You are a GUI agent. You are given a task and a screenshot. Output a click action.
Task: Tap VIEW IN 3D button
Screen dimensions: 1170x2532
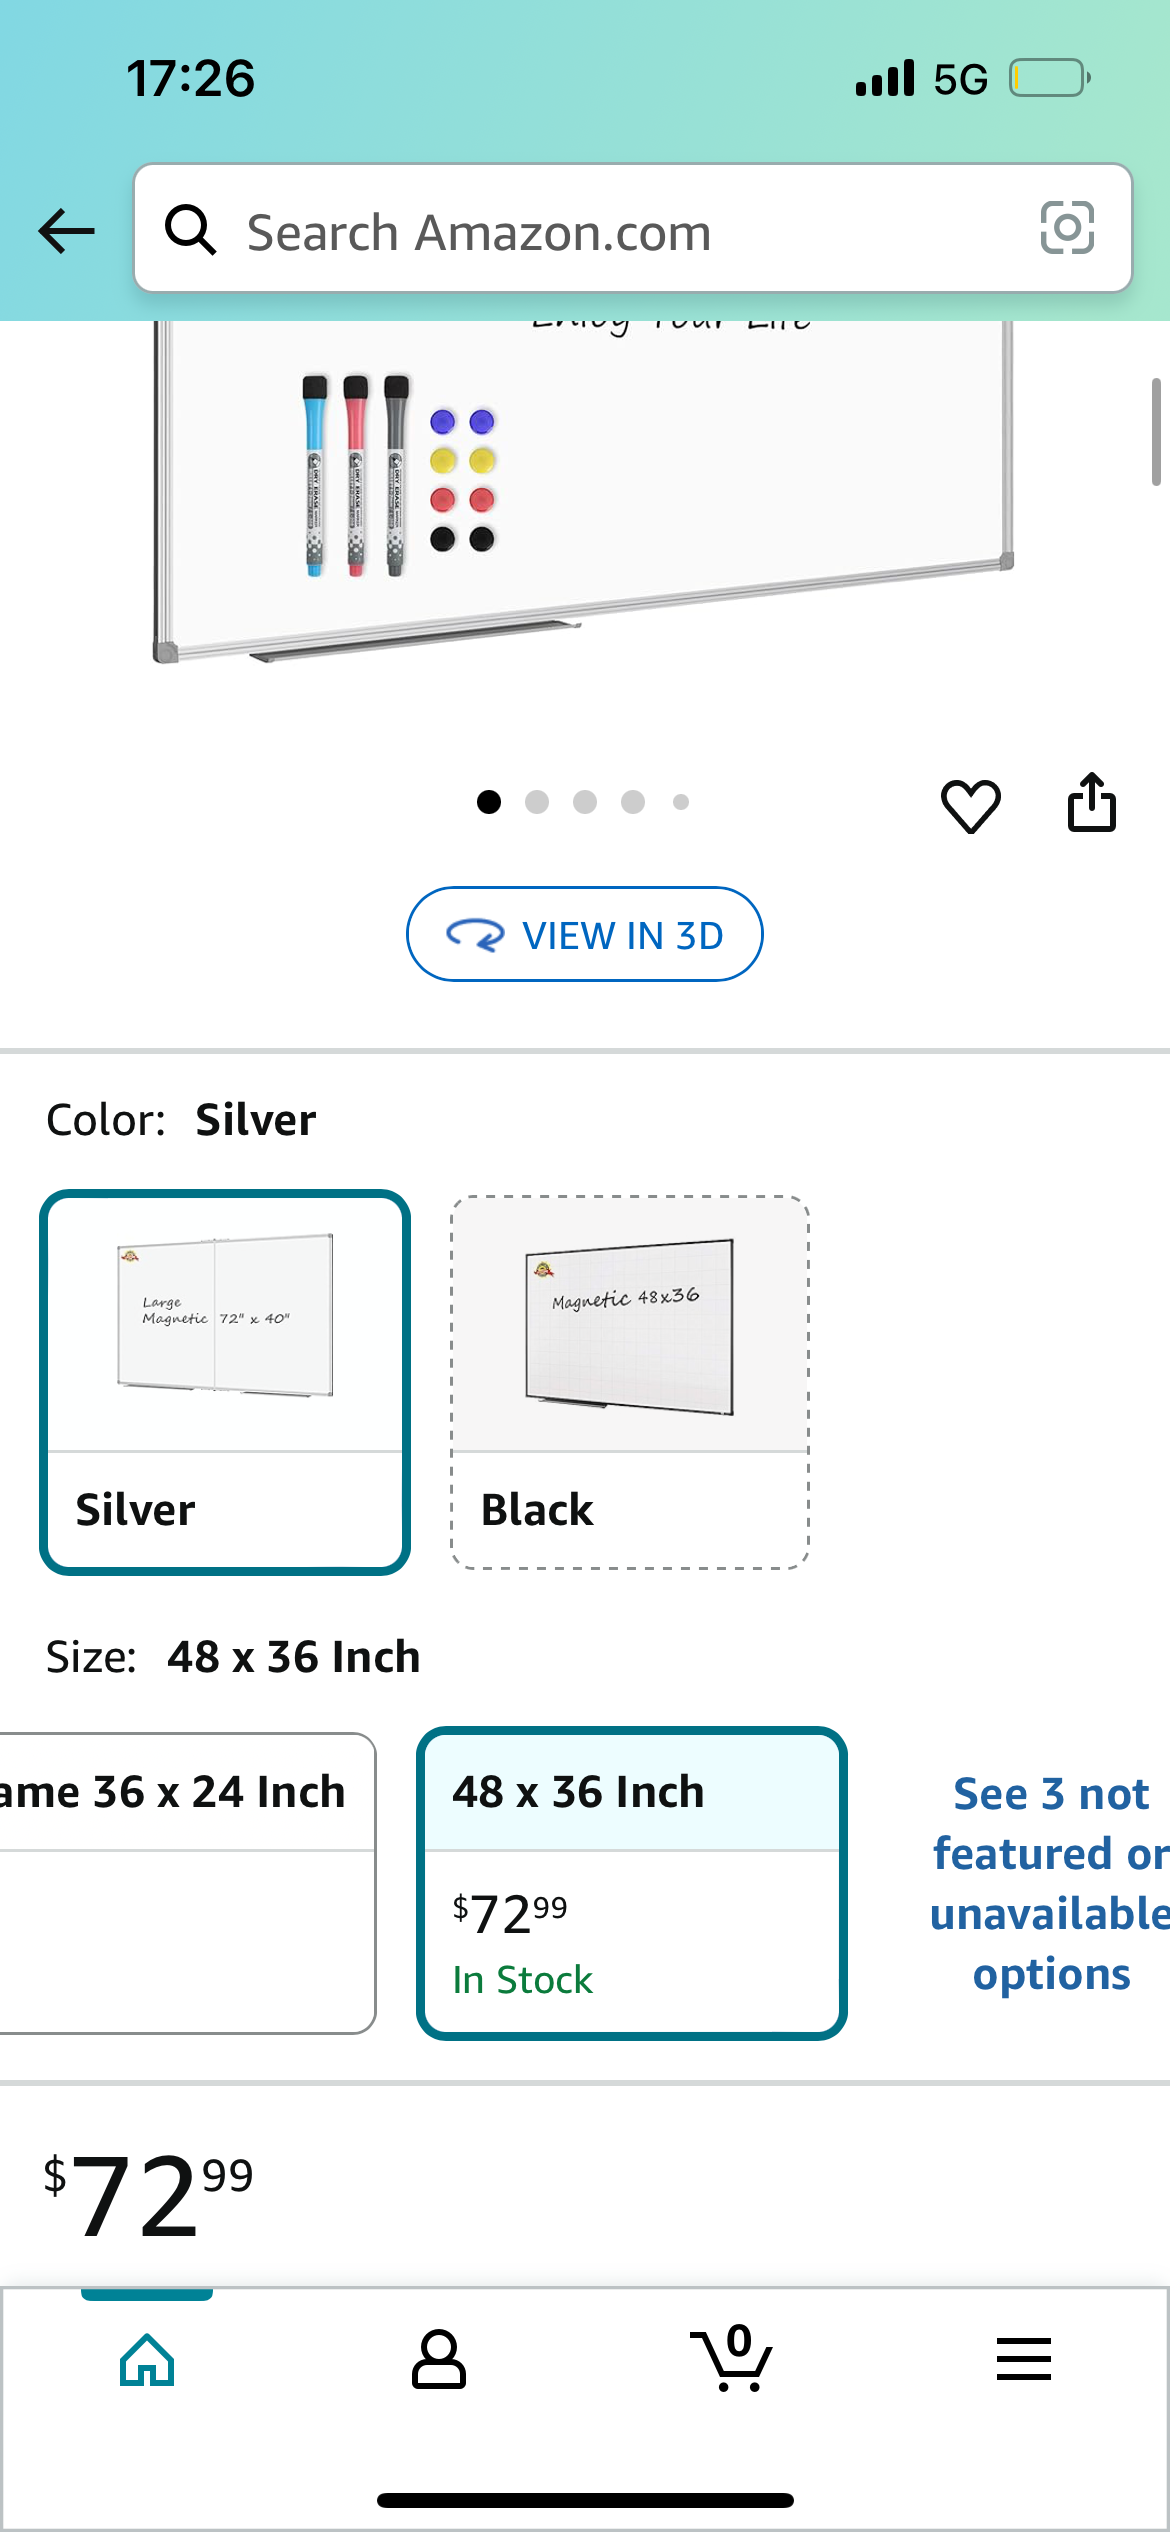(584, 934)
